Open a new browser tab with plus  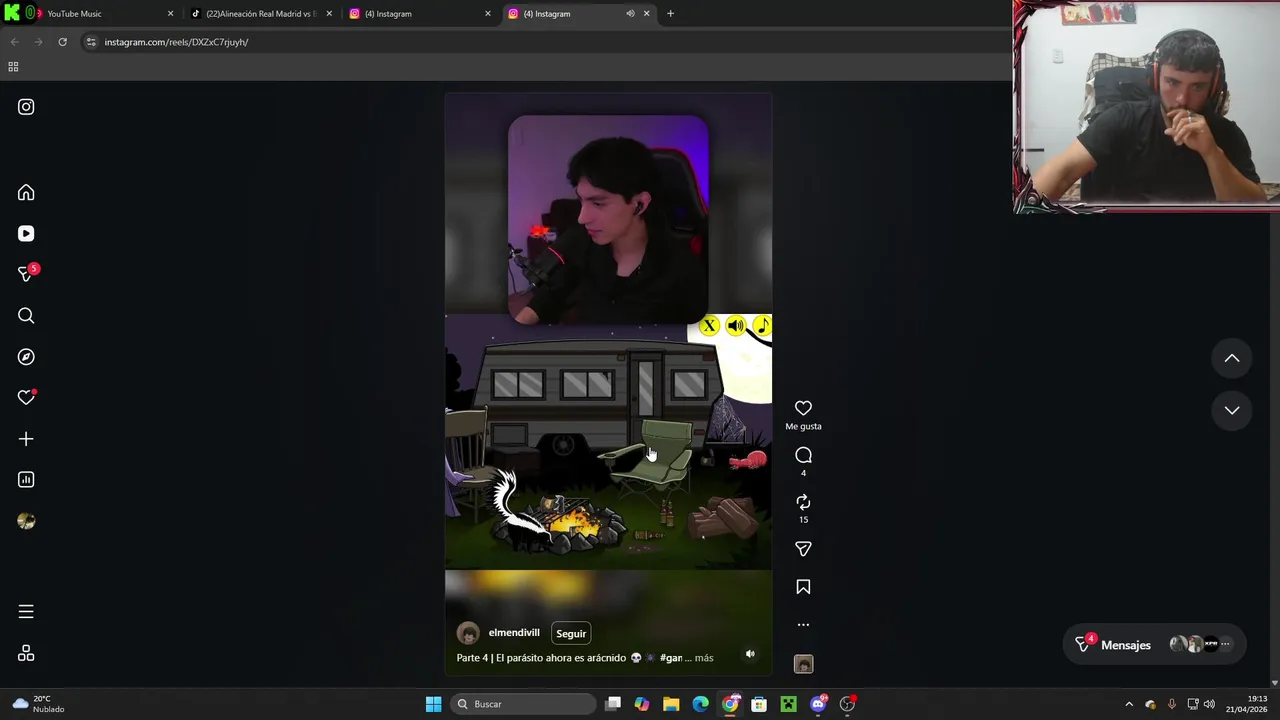(670, 14)
